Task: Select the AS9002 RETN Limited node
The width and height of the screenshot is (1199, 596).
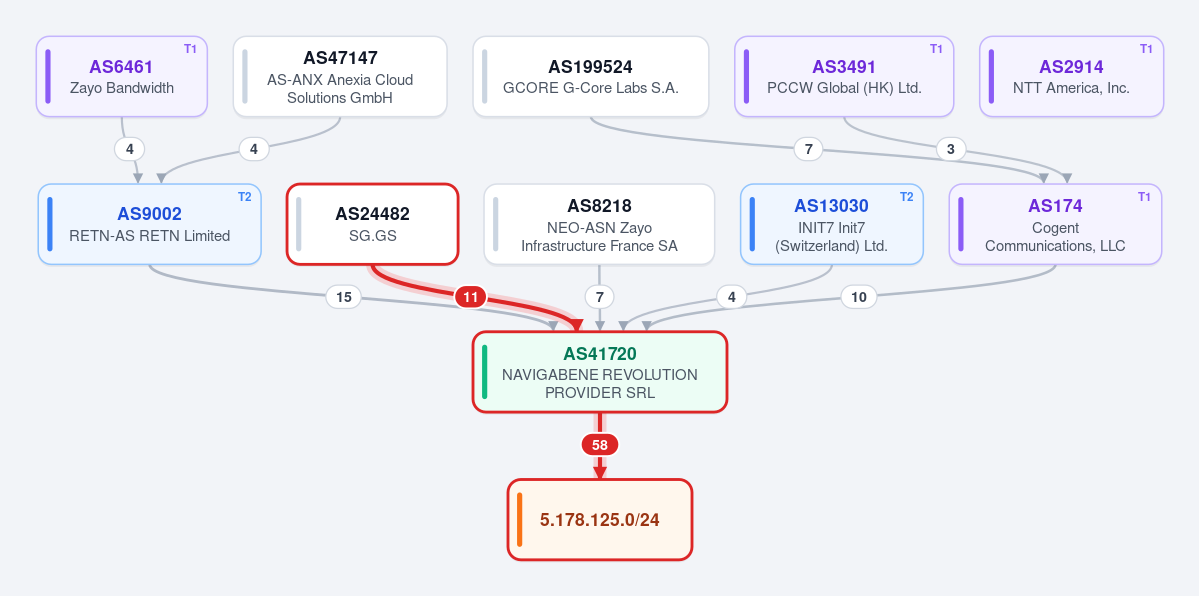Action: [x=150, y=224]
